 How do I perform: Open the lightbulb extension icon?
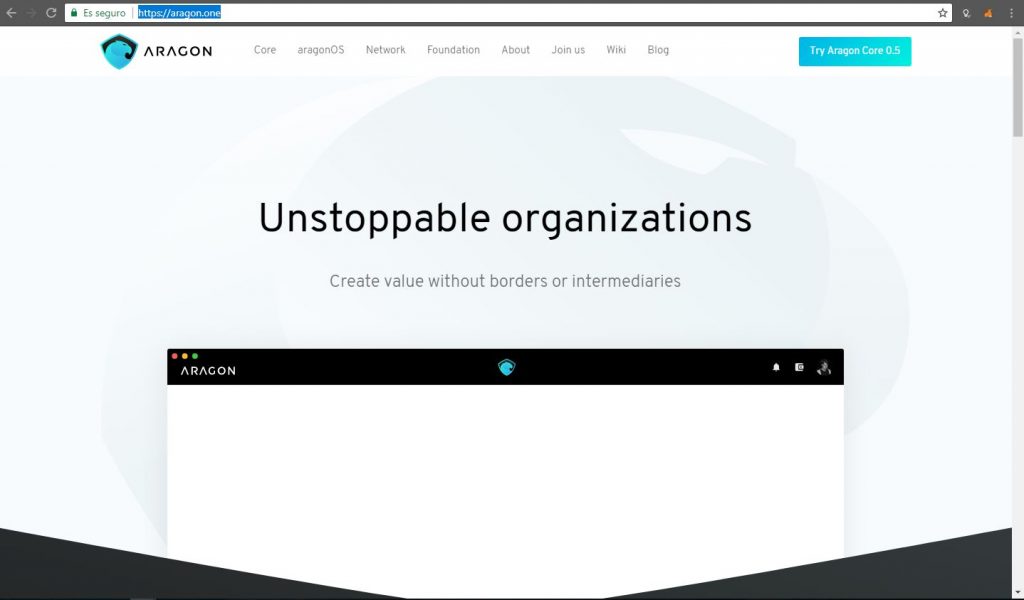967,13
